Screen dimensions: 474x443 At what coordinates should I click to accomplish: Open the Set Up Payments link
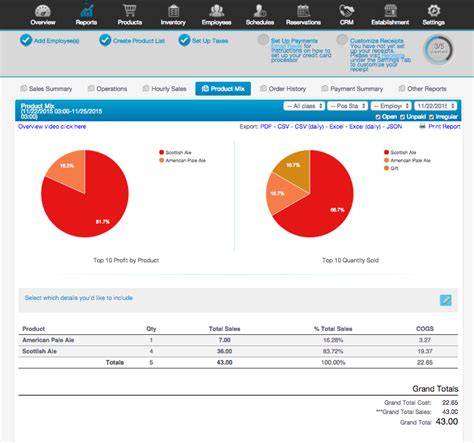pyautogui.click(x=294, y=41)
